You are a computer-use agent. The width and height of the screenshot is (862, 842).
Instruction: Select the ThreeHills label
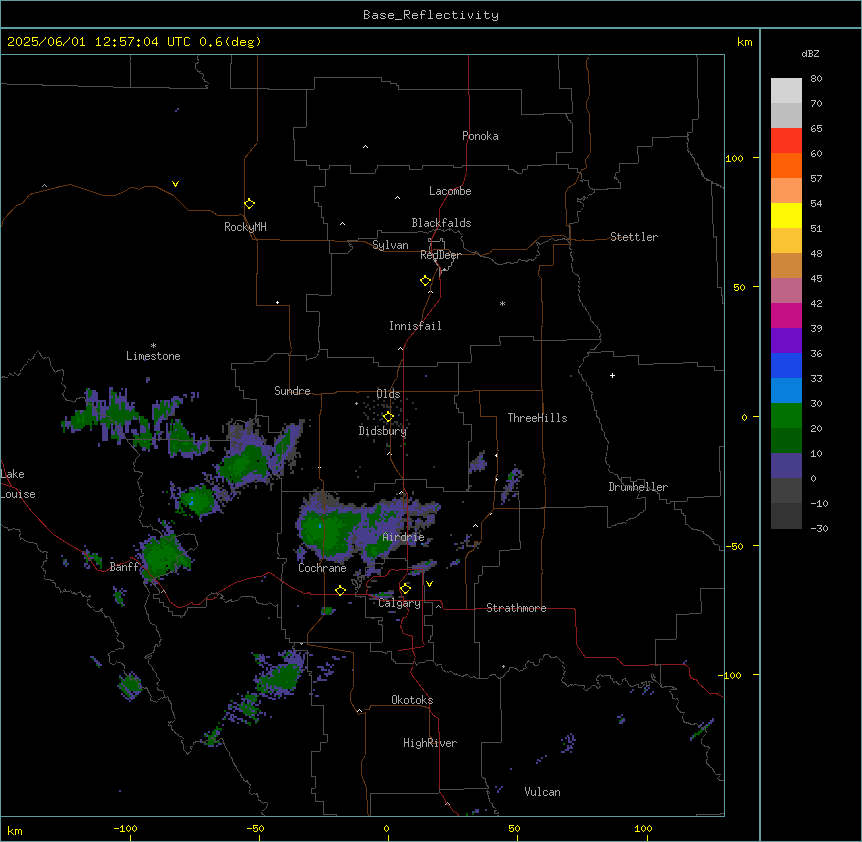(x=537, y=418)
